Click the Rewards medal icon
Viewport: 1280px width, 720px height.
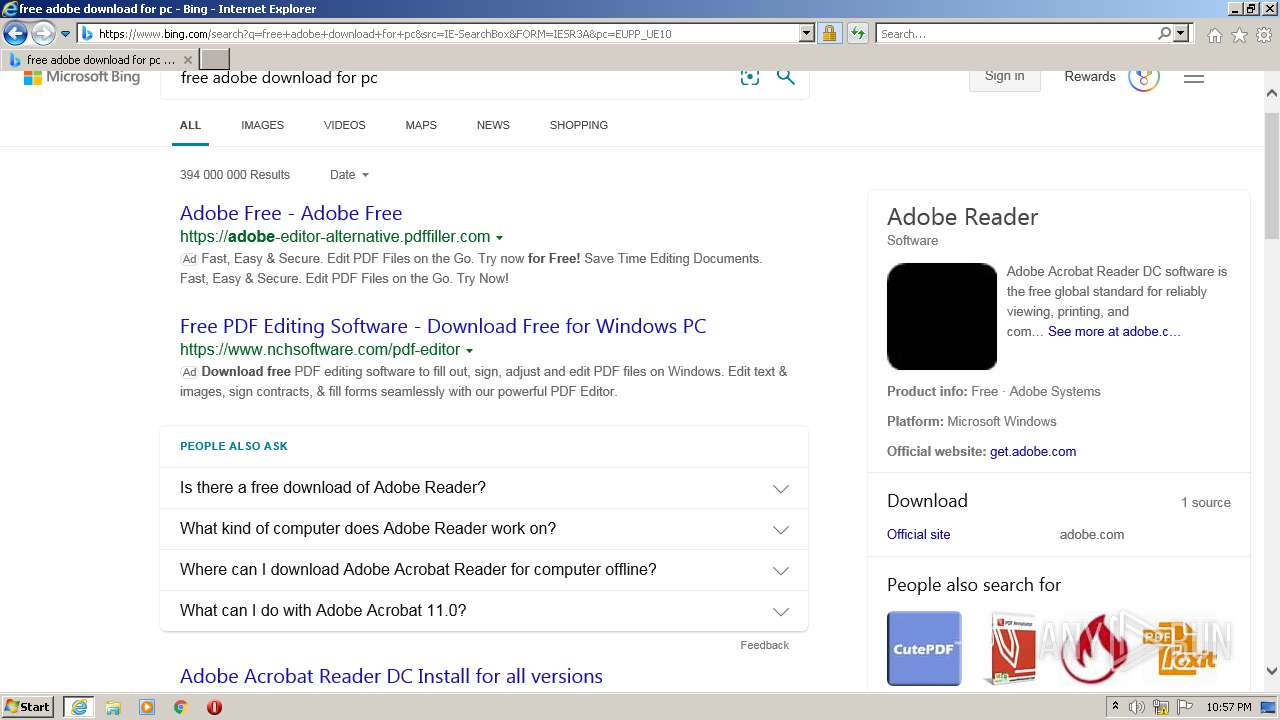pyautogui.click(x=1144, y=77)
